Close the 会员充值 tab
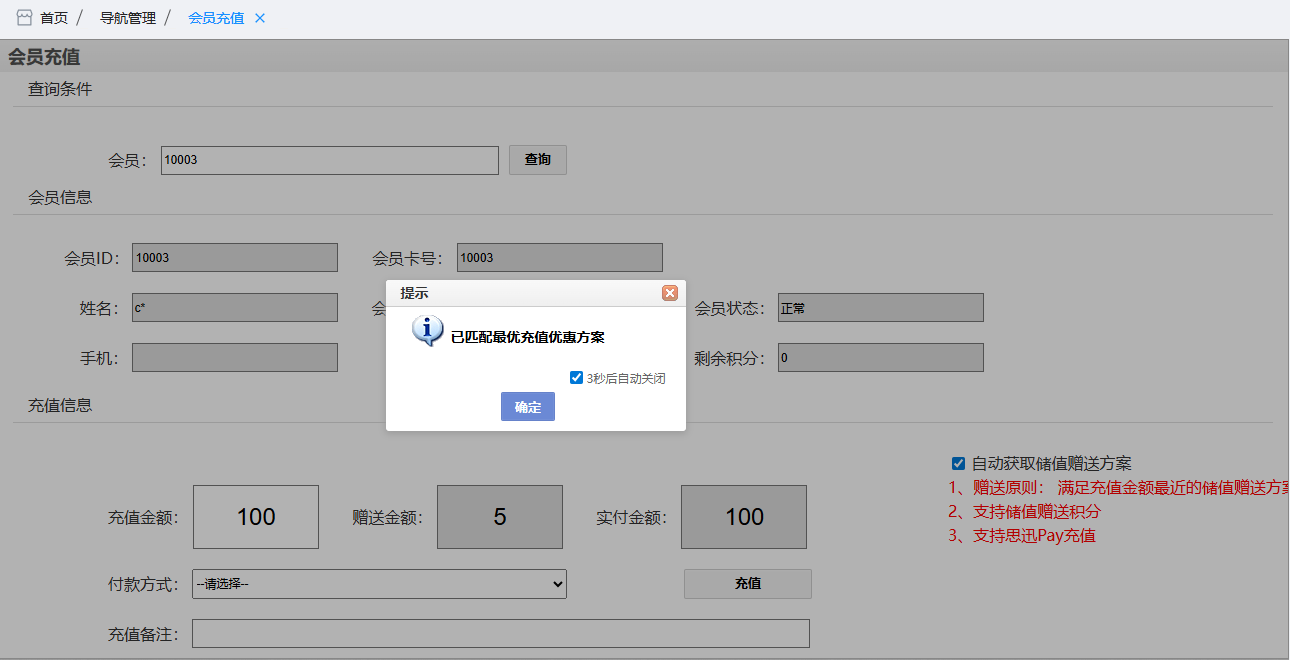Screen dimensions: 1290x660 click(x=260, y=18)
